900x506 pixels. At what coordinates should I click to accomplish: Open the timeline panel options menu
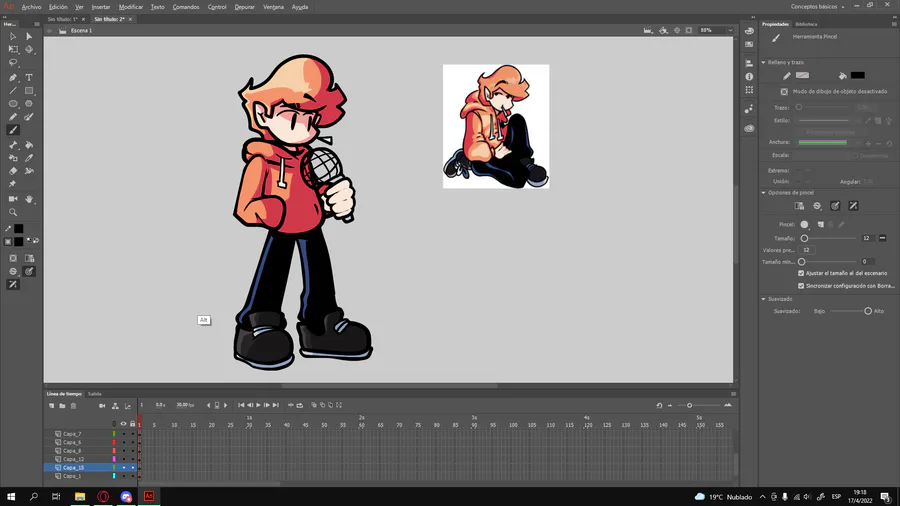(x=733, y=394)
